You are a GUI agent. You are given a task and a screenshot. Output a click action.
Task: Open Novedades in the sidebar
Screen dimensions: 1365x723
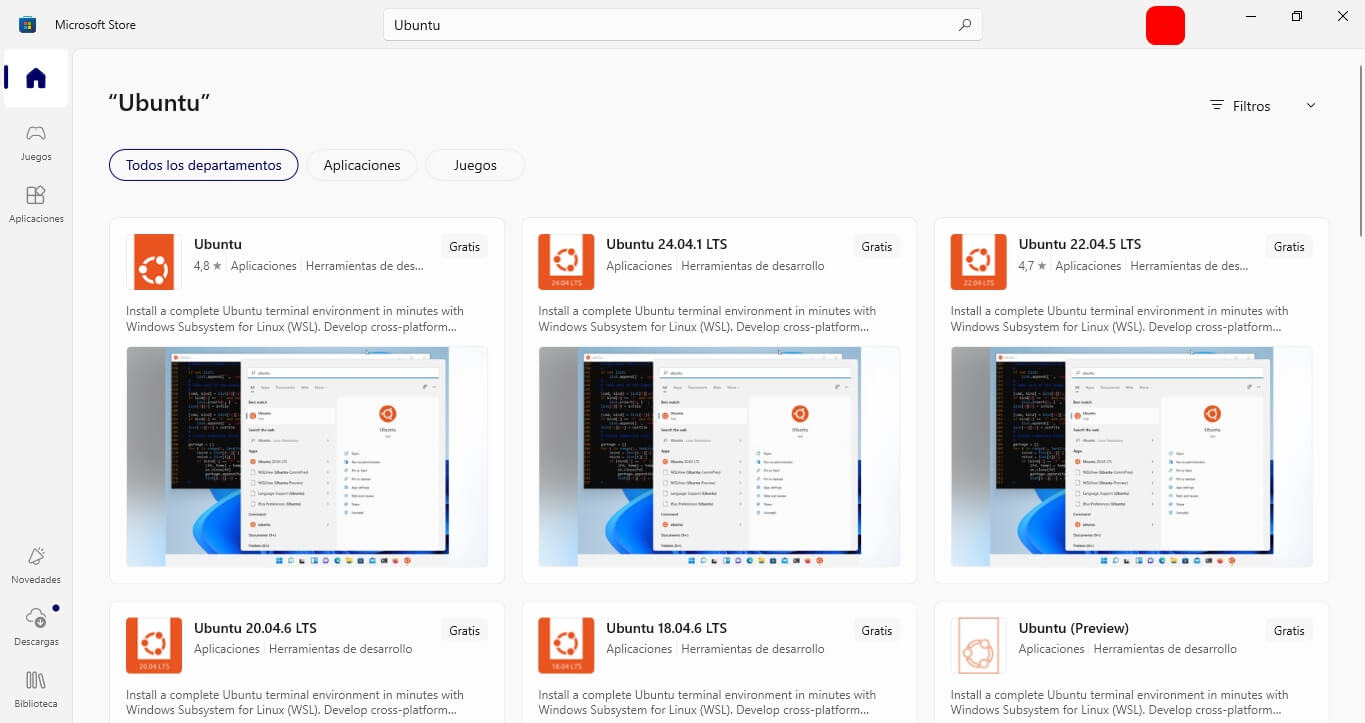pos(36,565)
